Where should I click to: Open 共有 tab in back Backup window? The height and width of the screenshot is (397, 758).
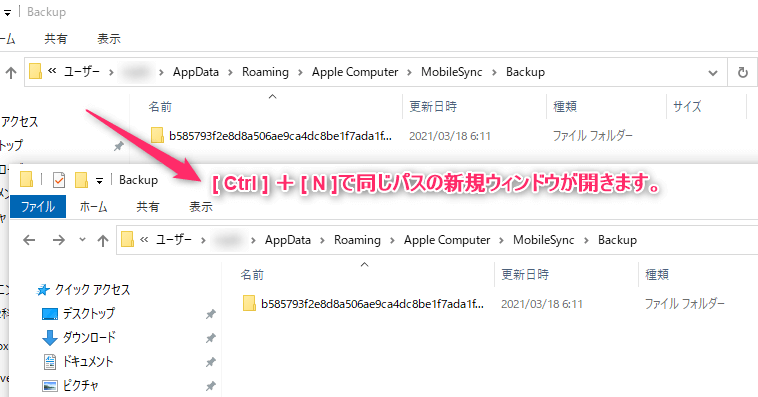[x=56, y=39]
